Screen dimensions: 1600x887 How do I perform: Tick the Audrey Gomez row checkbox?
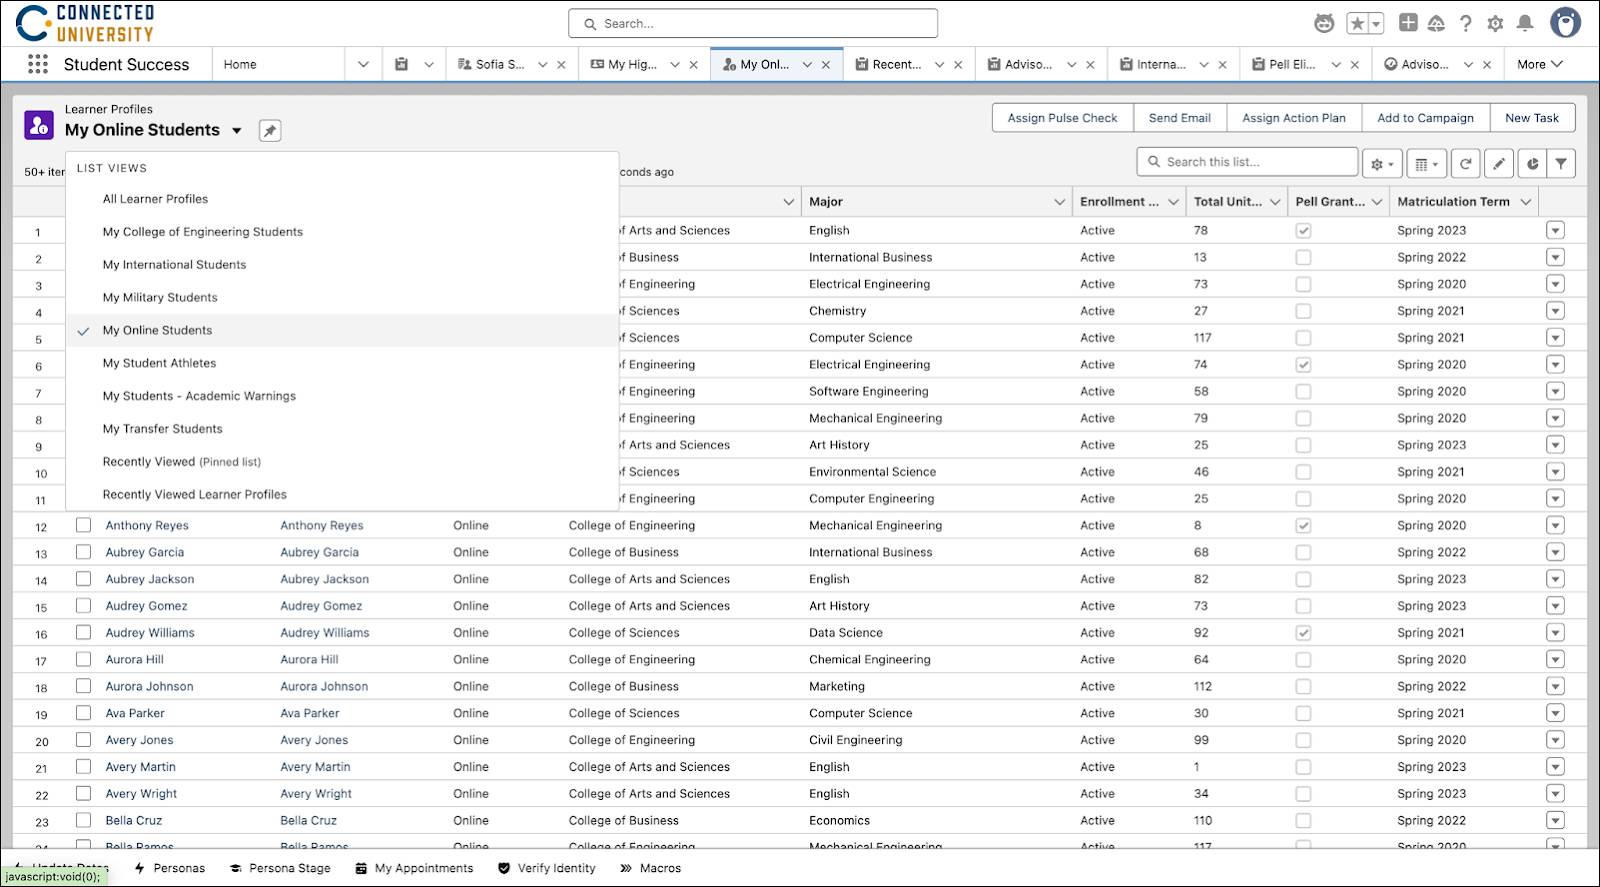(84, 606)
